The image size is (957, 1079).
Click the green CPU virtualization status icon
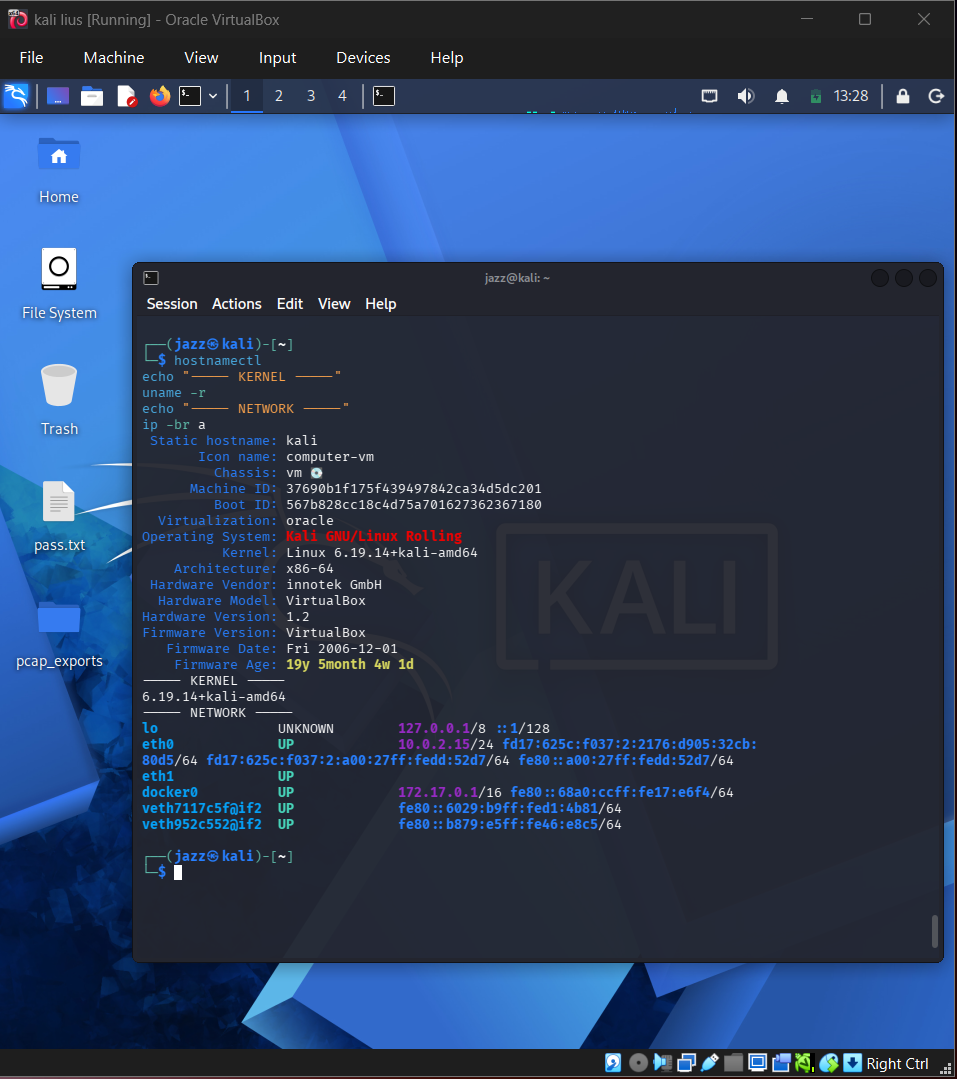point(804,1063)
